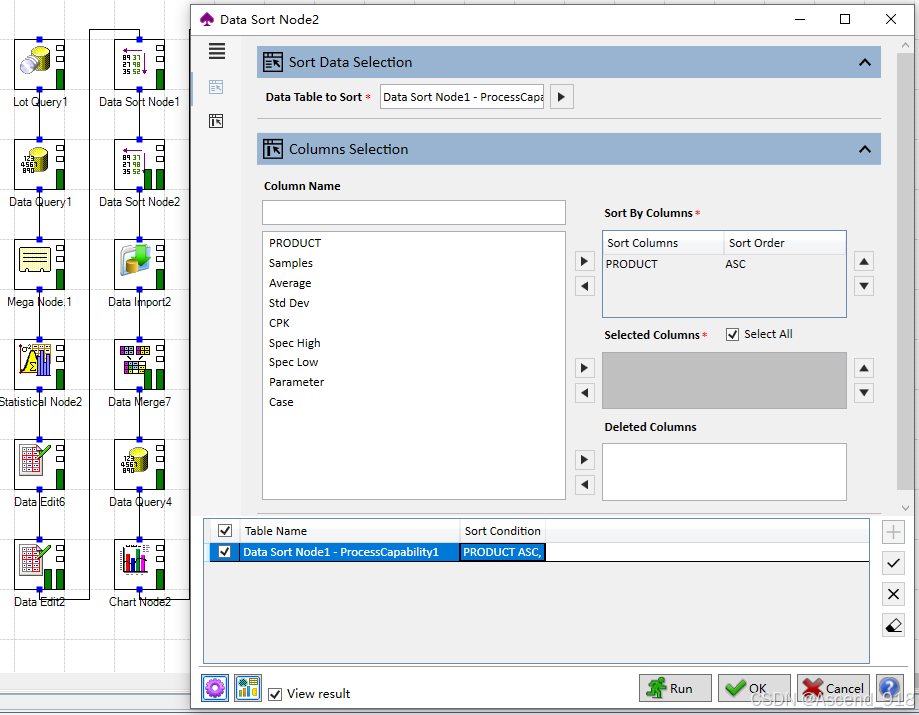Select the Data Merge7 node icon

139,362
